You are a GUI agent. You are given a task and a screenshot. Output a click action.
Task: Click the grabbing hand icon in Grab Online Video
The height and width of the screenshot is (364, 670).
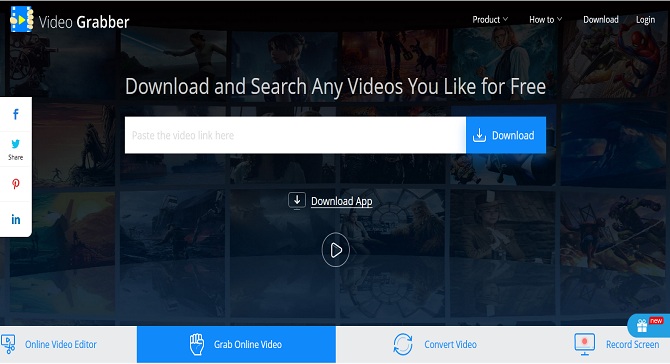(x=197, y=344)
